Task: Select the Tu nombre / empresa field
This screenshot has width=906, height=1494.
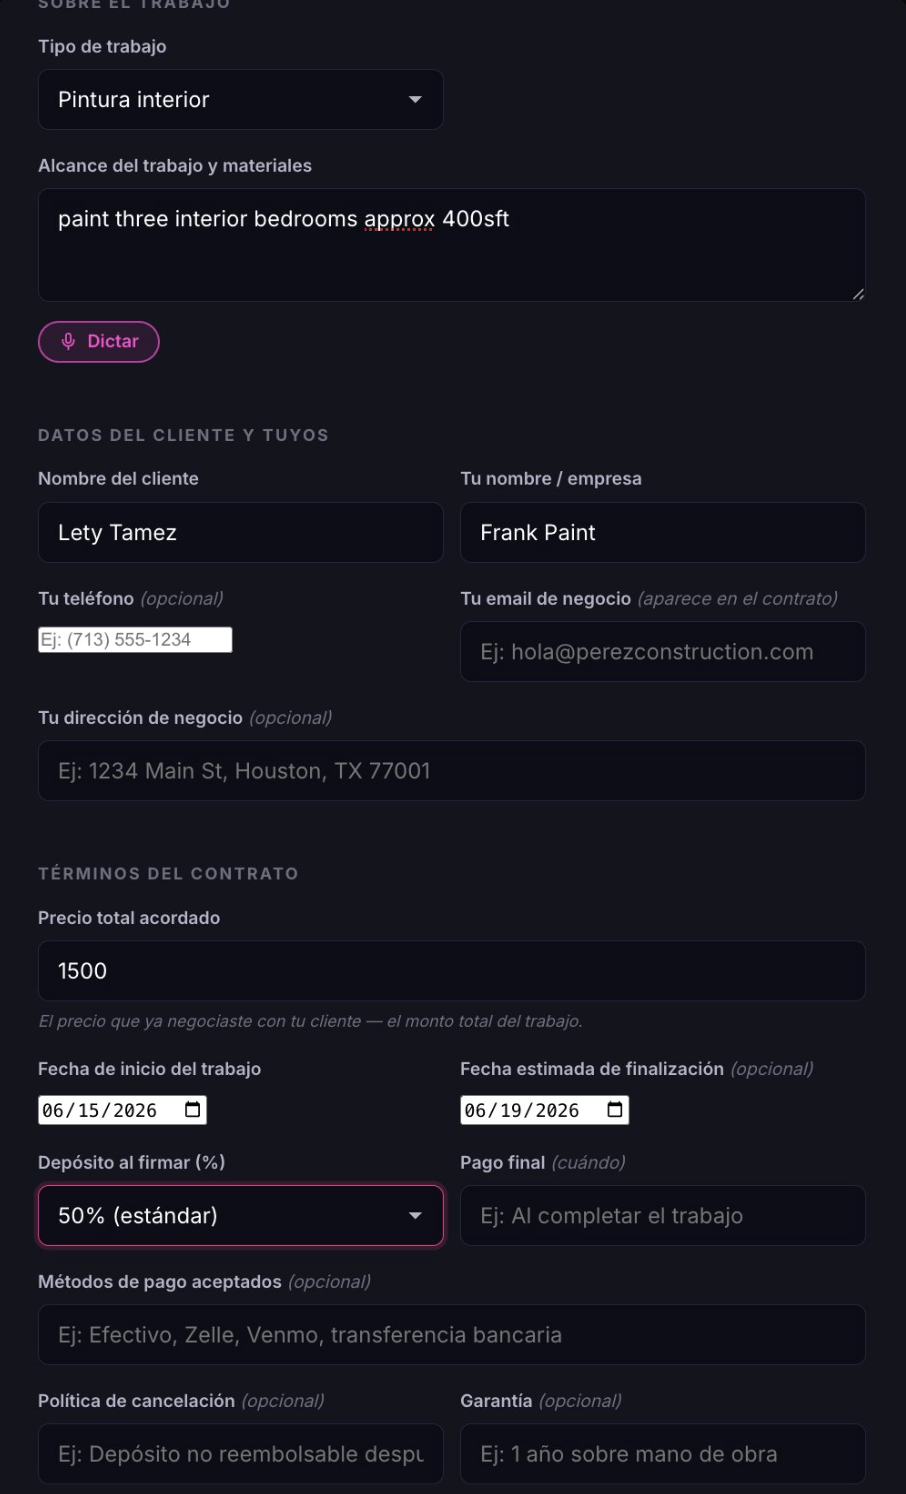Action: [663, 532]
